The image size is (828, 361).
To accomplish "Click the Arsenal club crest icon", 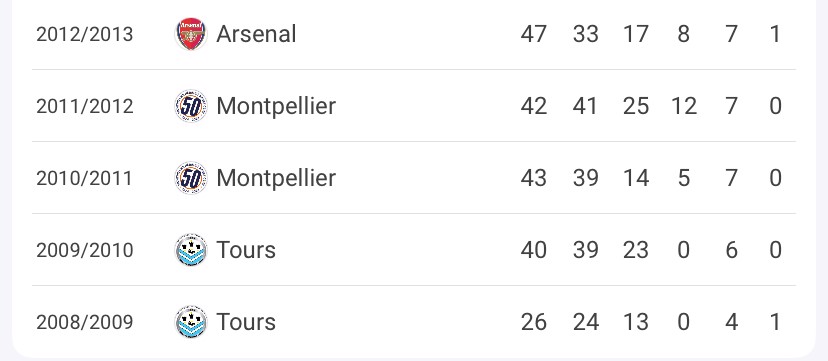I will click(x=191, y=34).
